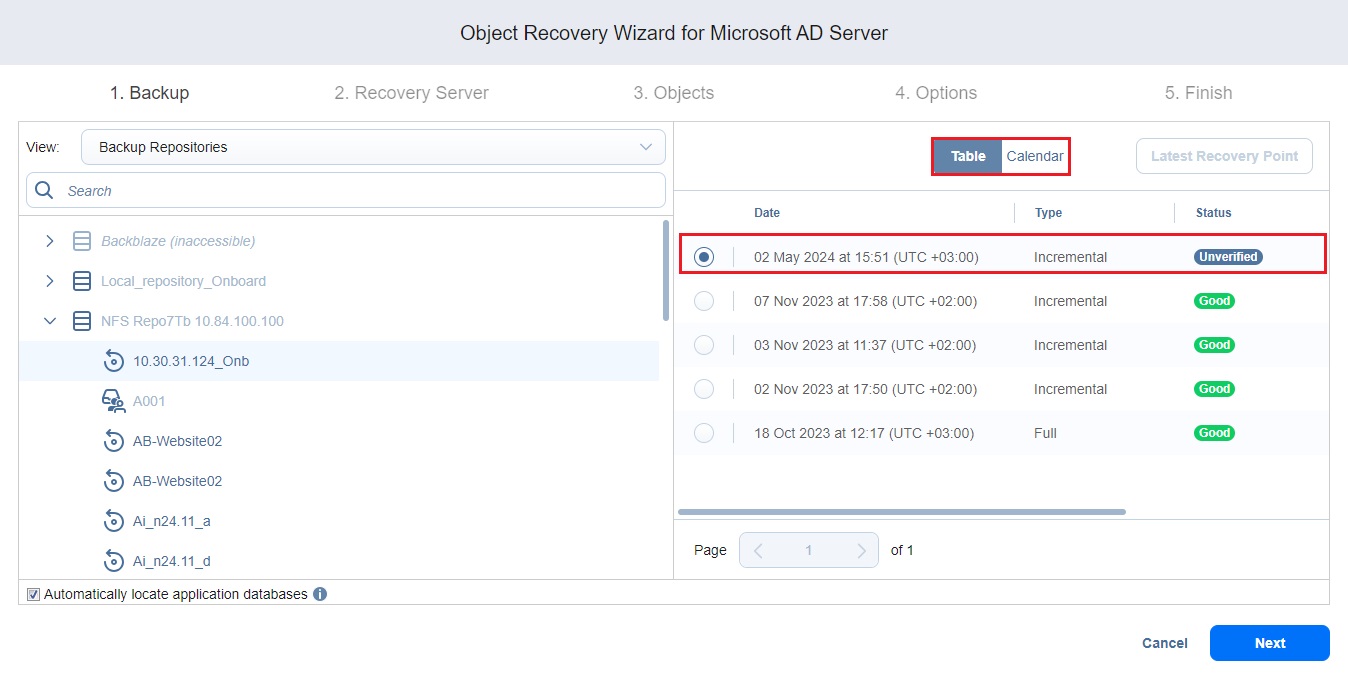Uncheck Automatically locate application databases
Image resolution: width=1348 pixels, height=677 pixels.
coord(33,594)
